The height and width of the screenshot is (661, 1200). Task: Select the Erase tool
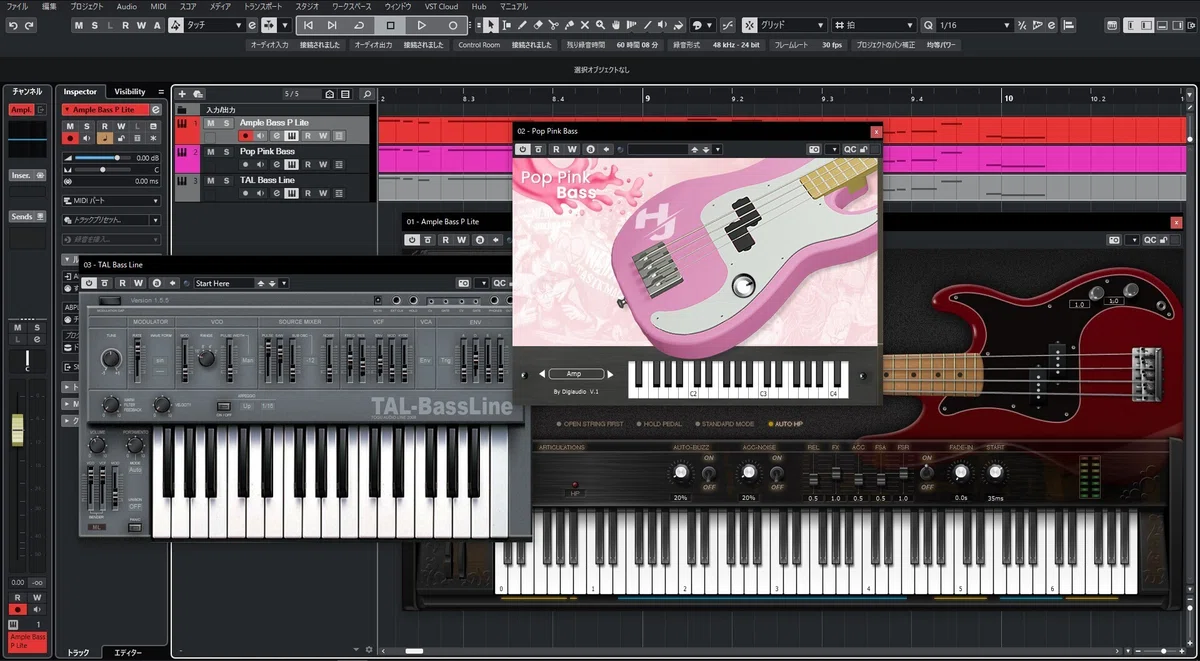[538, 25]
